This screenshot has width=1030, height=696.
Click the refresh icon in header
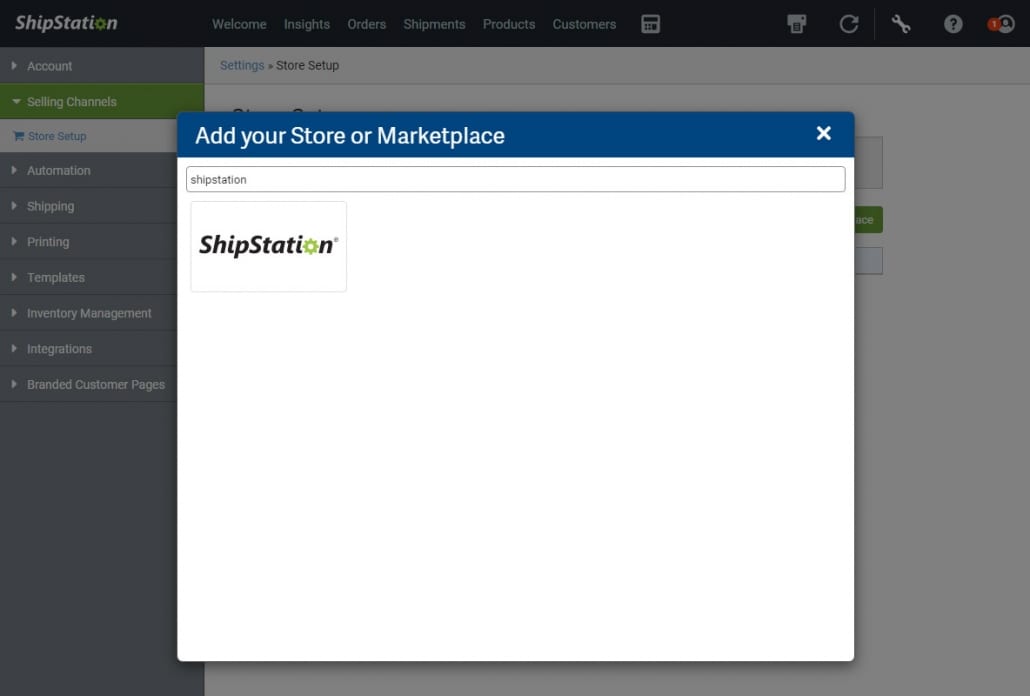click(x=849, y=24)
